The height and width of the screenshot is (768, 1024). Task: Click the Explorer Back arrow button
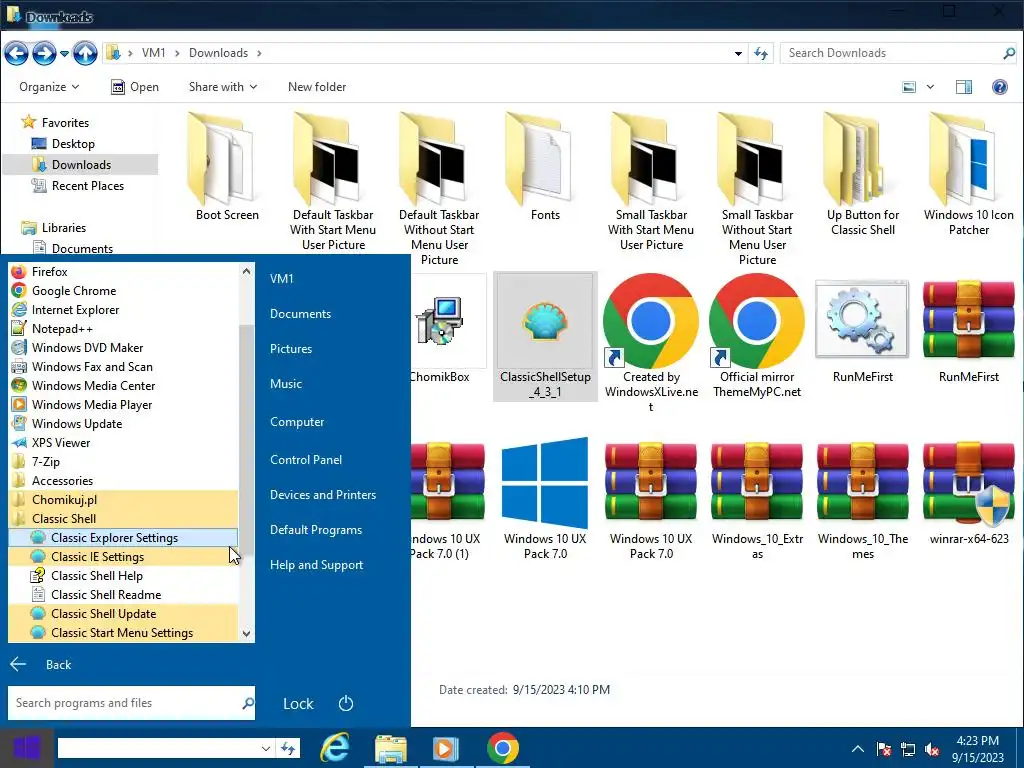(16, 54)
